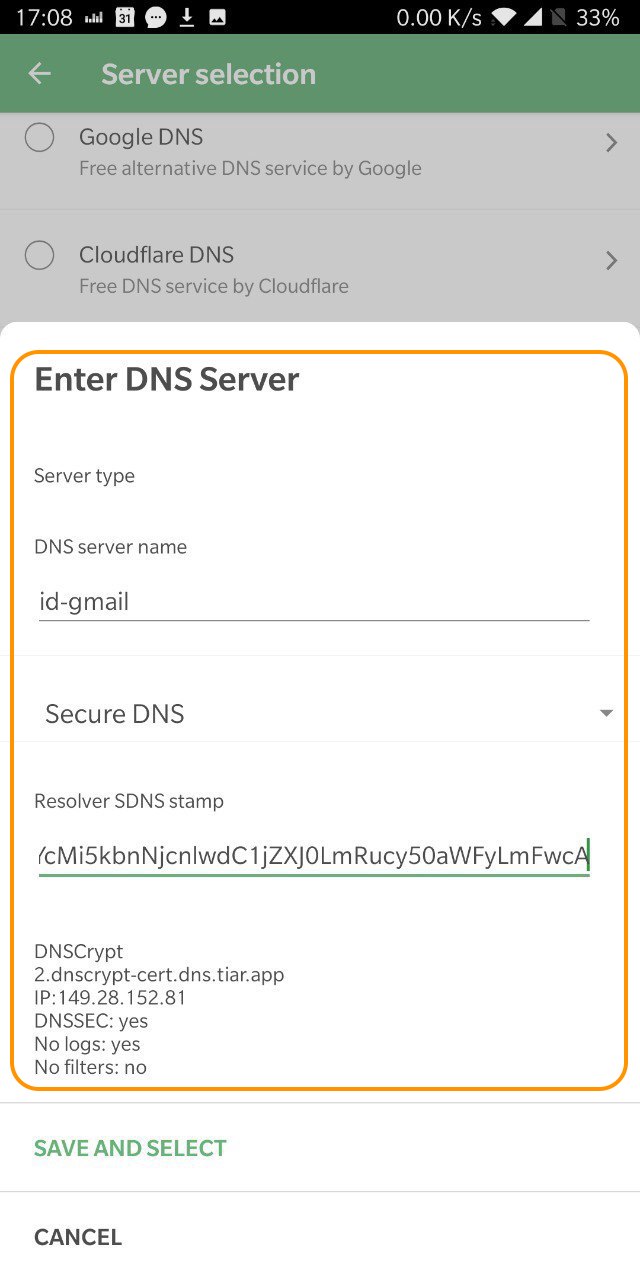This screenshot has width=640, height=1280.
Task: Select the Cloudflare DNS radio button
Action: point(39,255)
